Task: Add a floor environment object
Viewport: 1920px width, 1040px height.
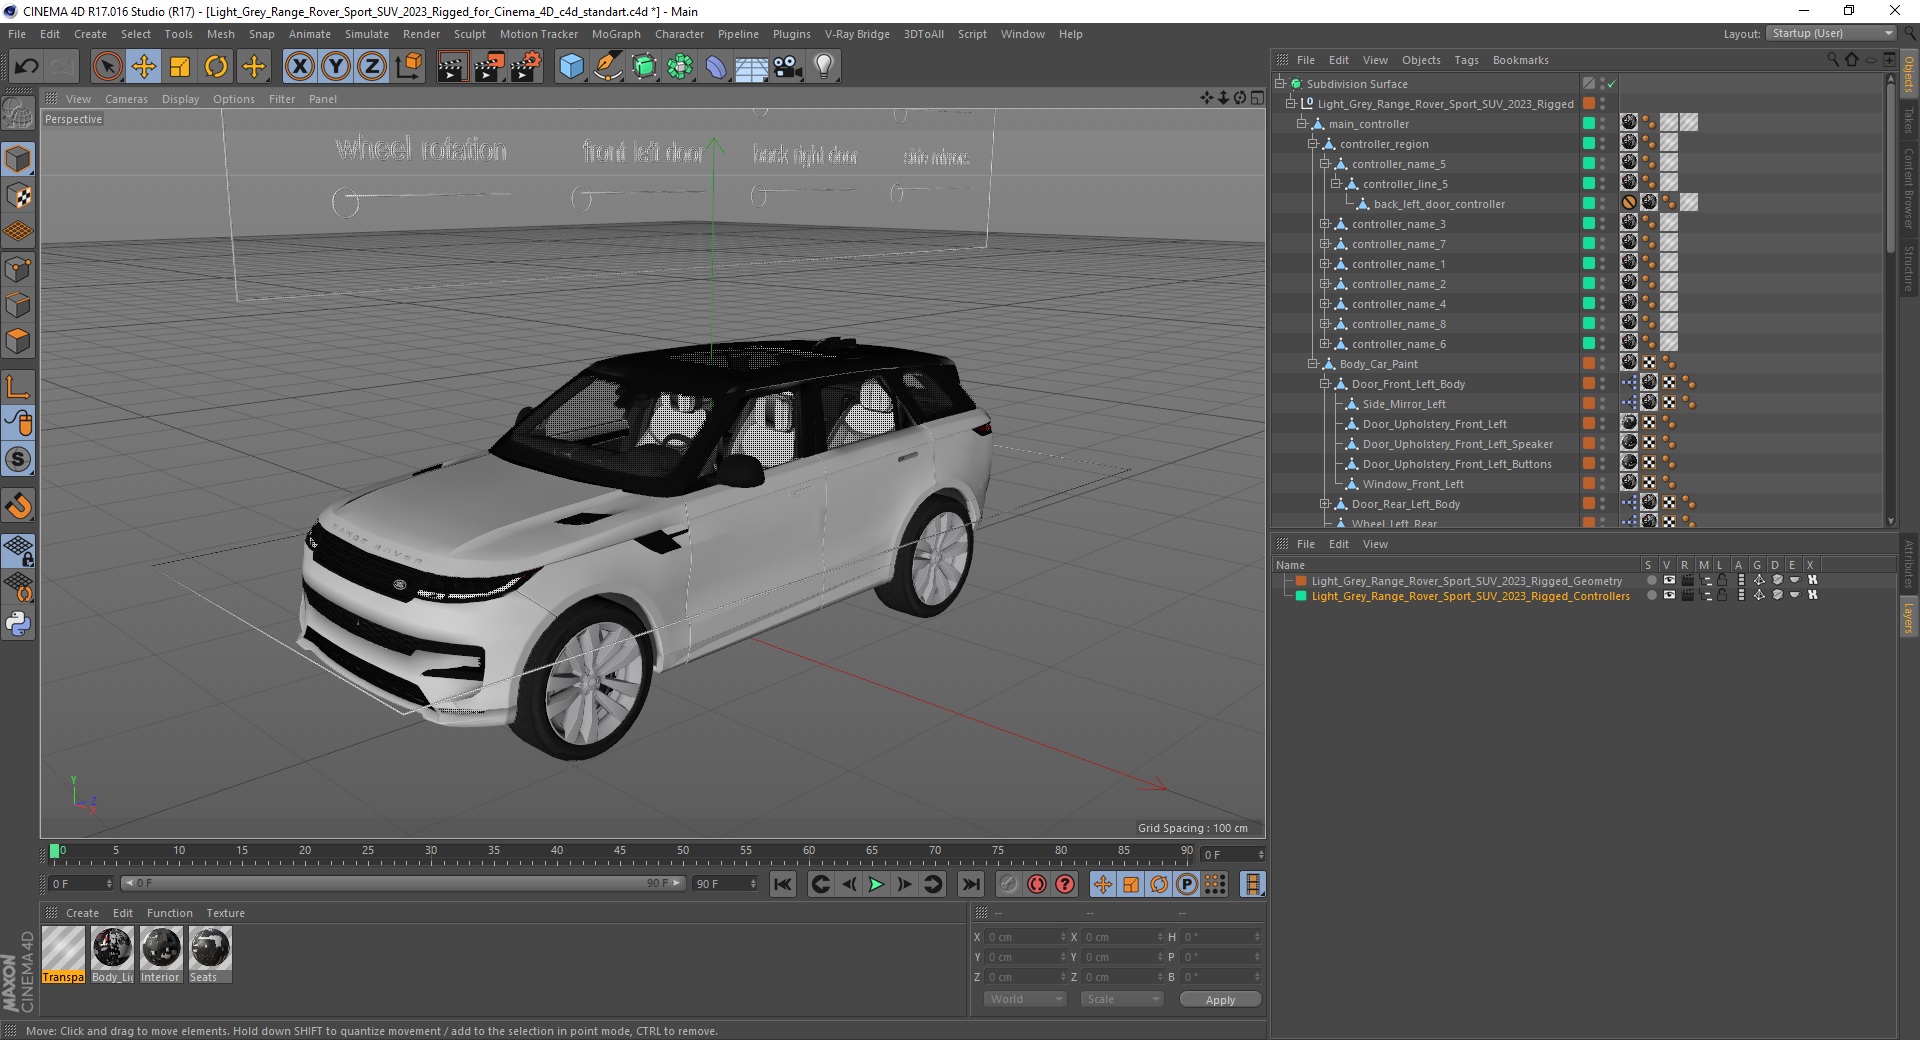Action: point(751,67)
